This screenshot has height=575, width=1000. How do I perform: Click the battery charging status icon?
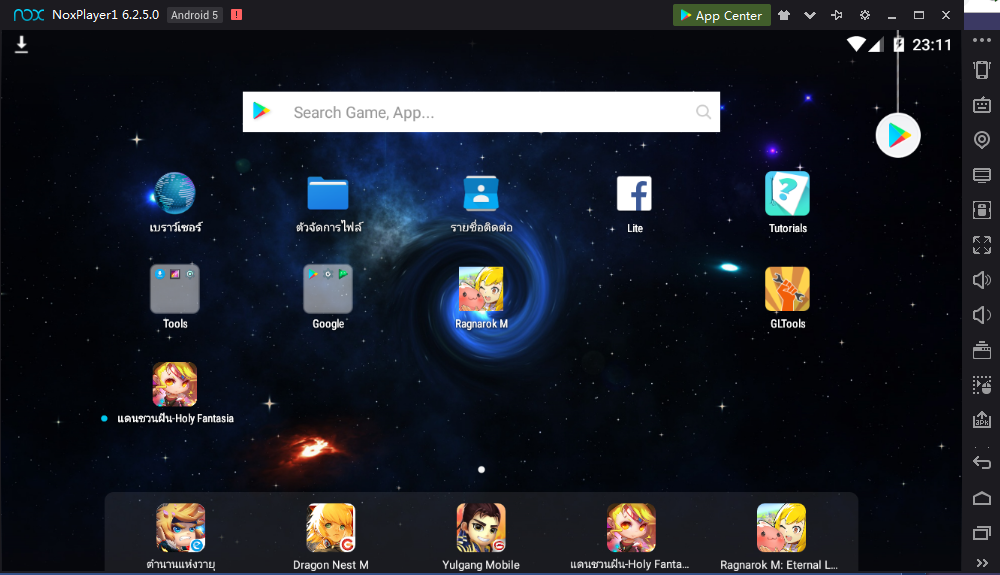tap(899, 44)
